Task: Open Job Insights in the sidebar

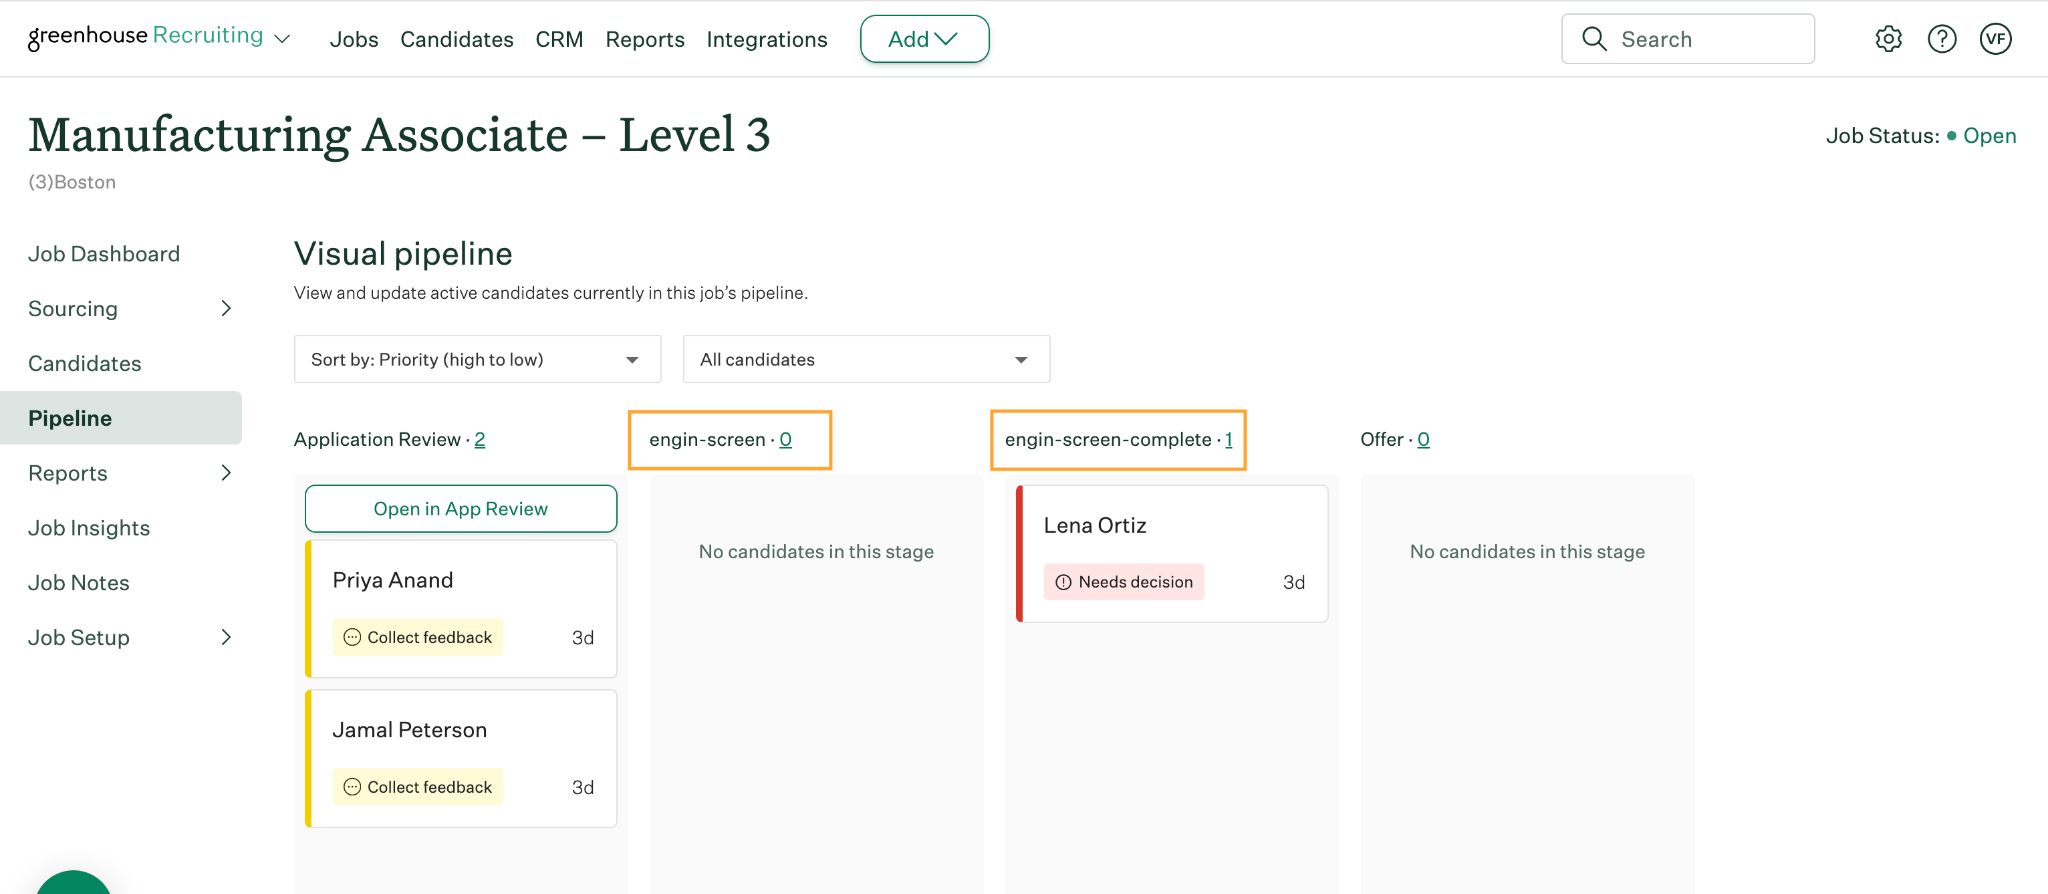Action: pyautogui.click(x=89, y=528)
